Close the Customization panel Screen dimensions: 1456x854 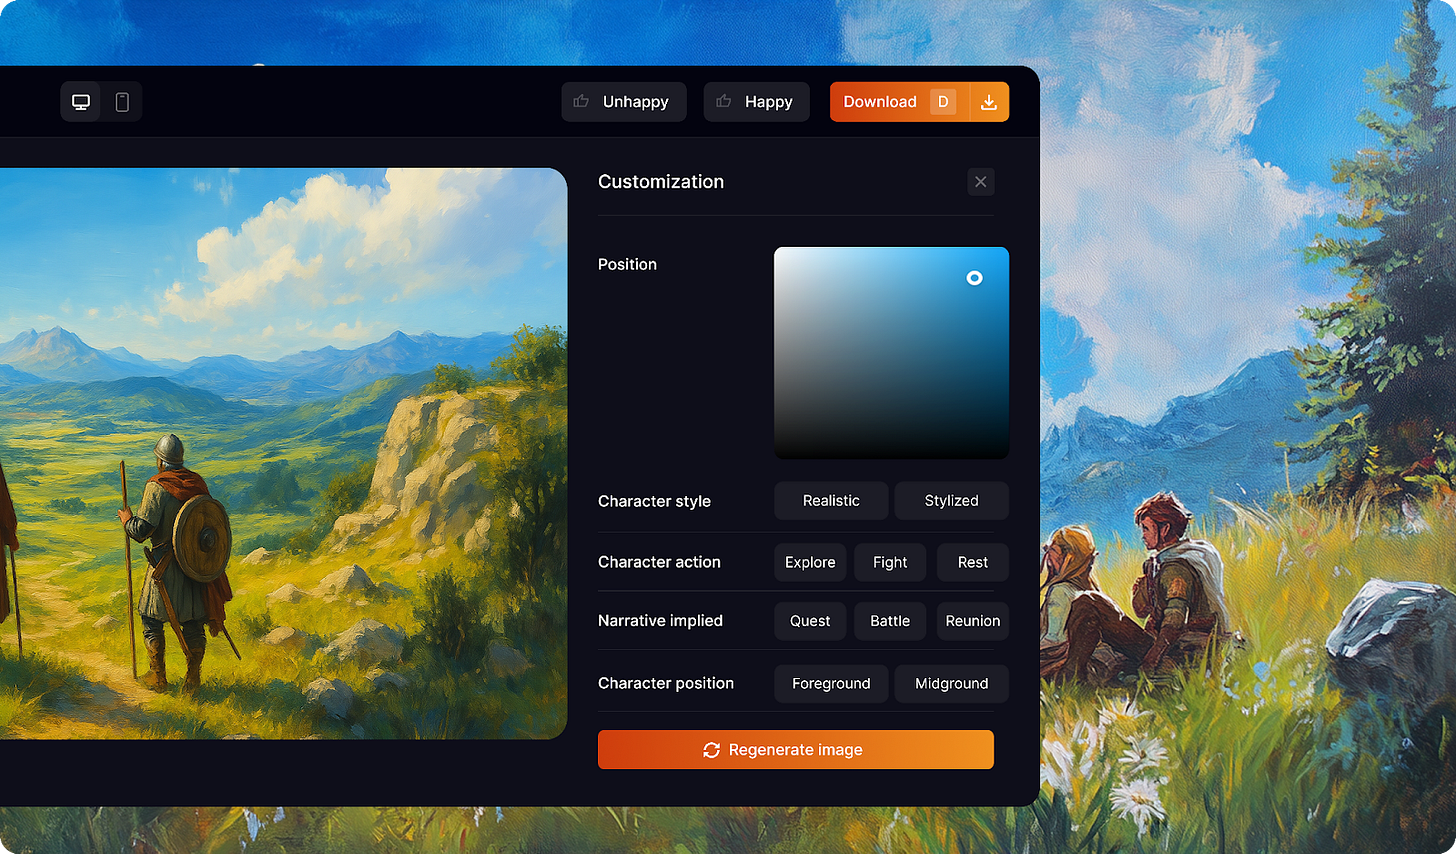pyautogui.click(x=981, y=182)
